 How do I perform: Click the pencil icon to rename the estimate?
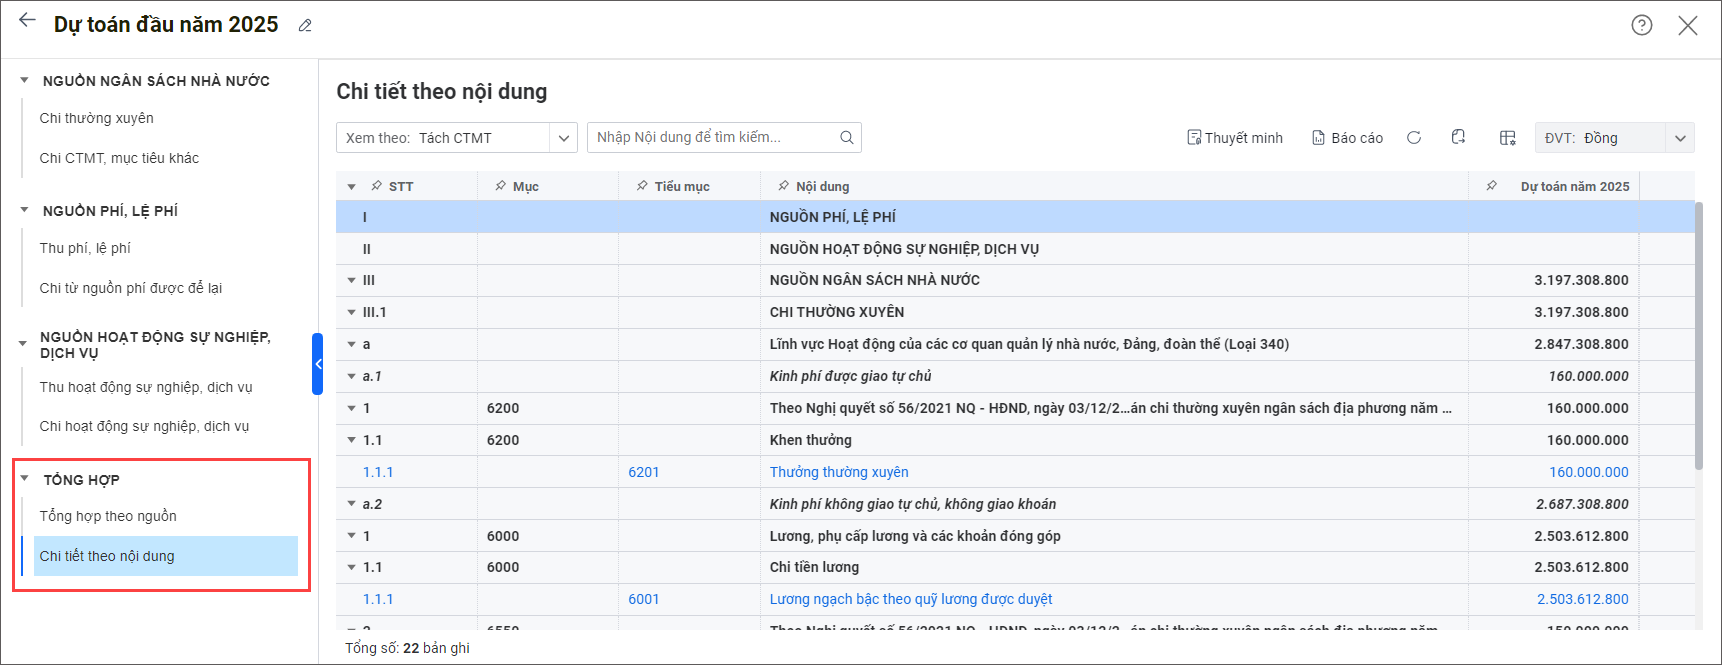[x=305, y=26]
